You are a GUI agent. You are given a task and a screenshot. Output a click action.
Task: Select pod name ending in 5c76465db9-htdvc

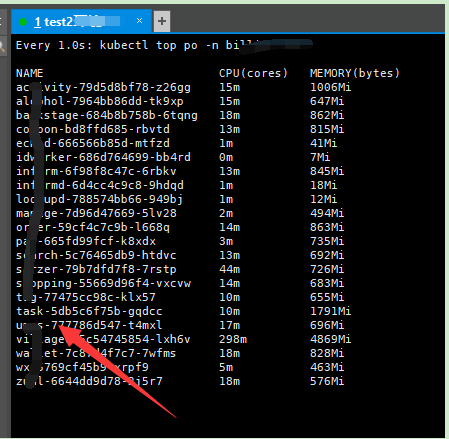tap(96, 255)
